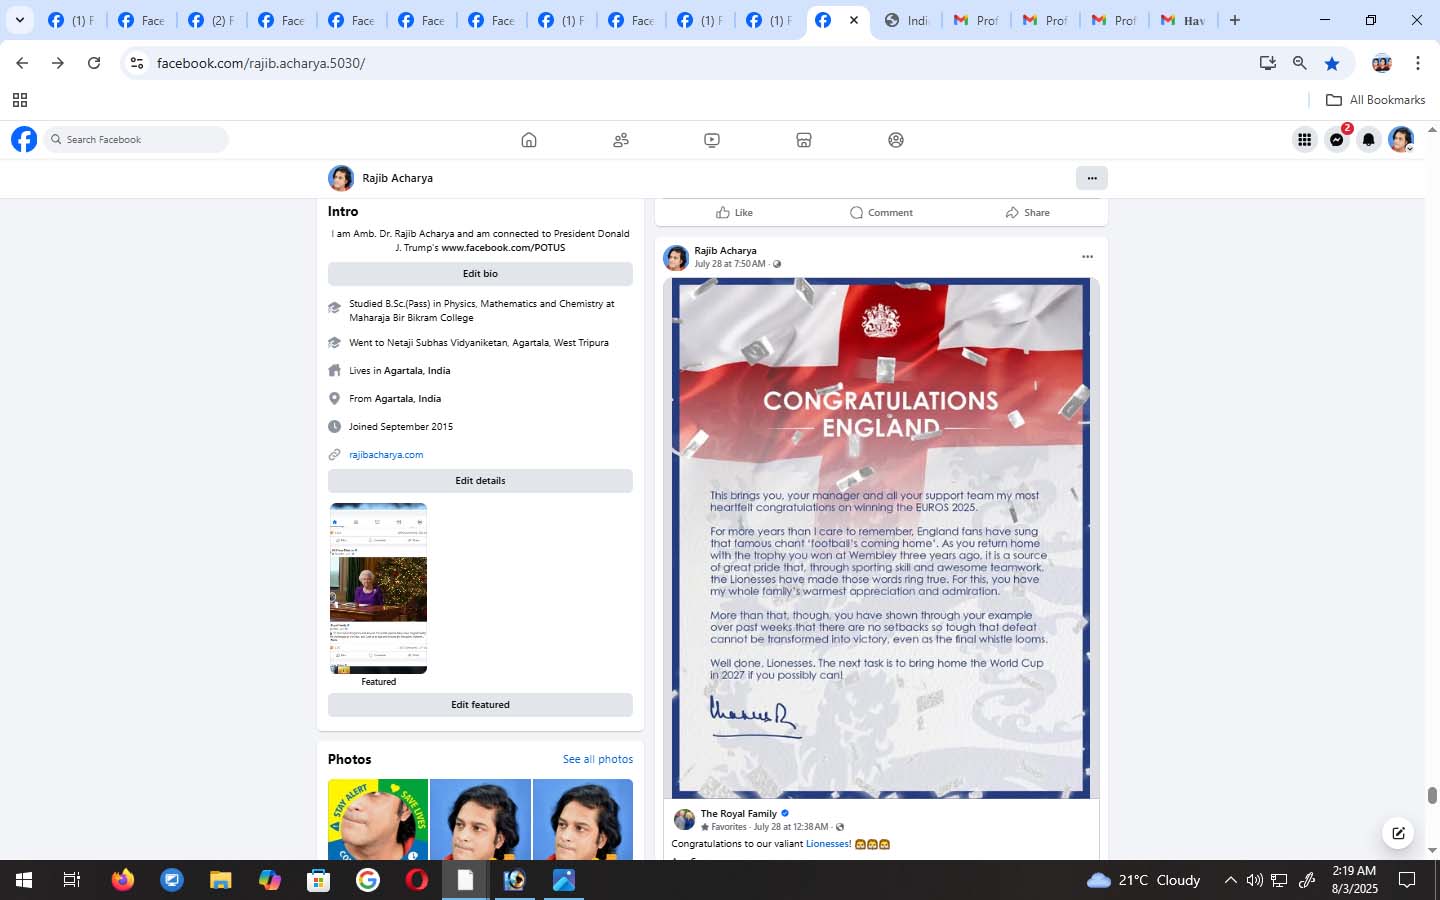This screenshot has height=900, width=1440.
Task: Open the Featured collection thumbnail
Action: [378, 588]
